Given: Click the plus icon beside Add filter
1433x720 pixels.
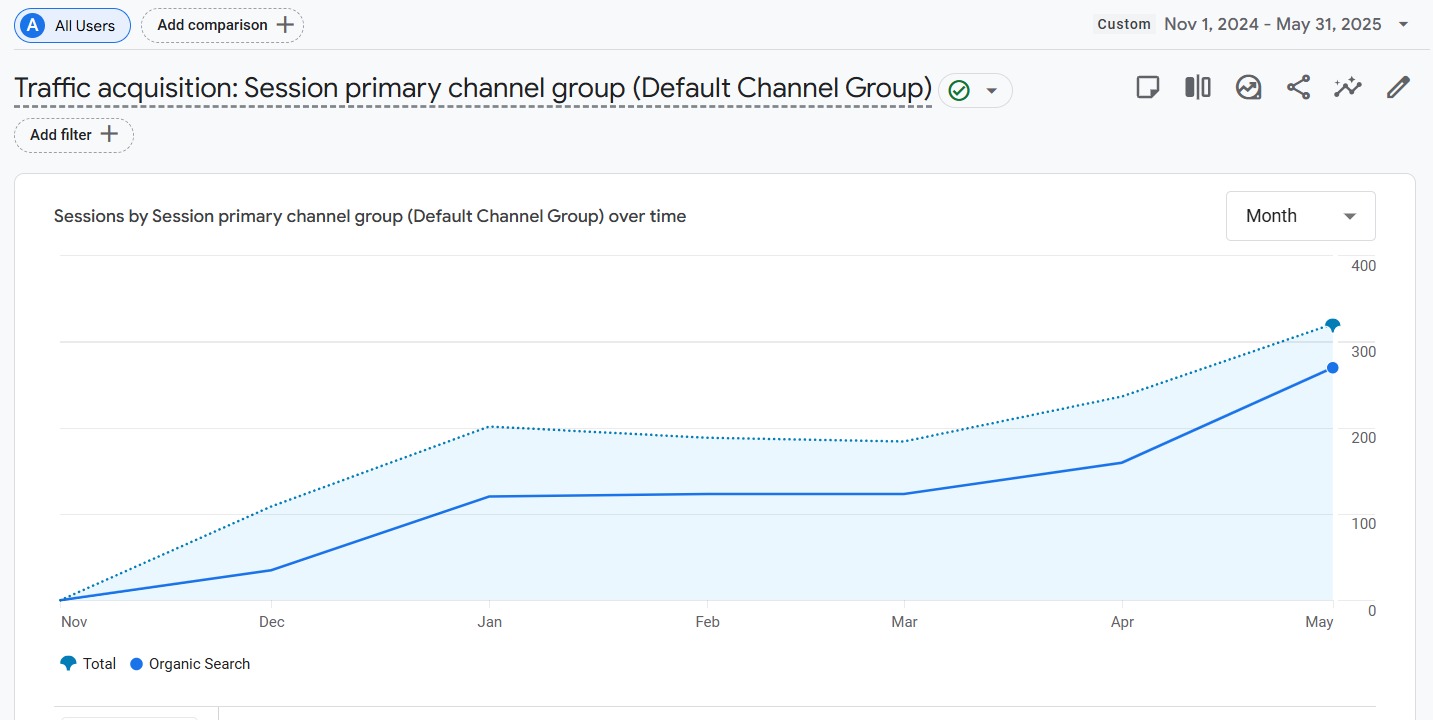Looking at the screenshot, I should [110, 134].
